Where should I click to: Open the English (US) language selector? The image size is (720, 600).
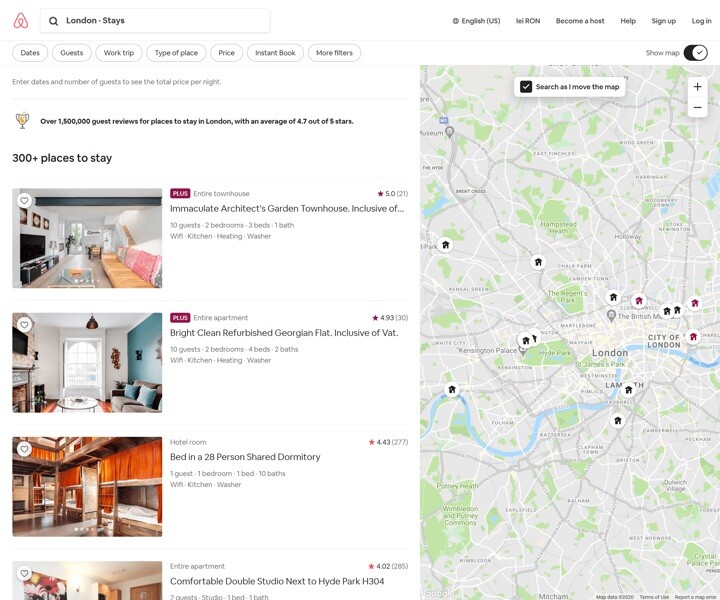476,21
